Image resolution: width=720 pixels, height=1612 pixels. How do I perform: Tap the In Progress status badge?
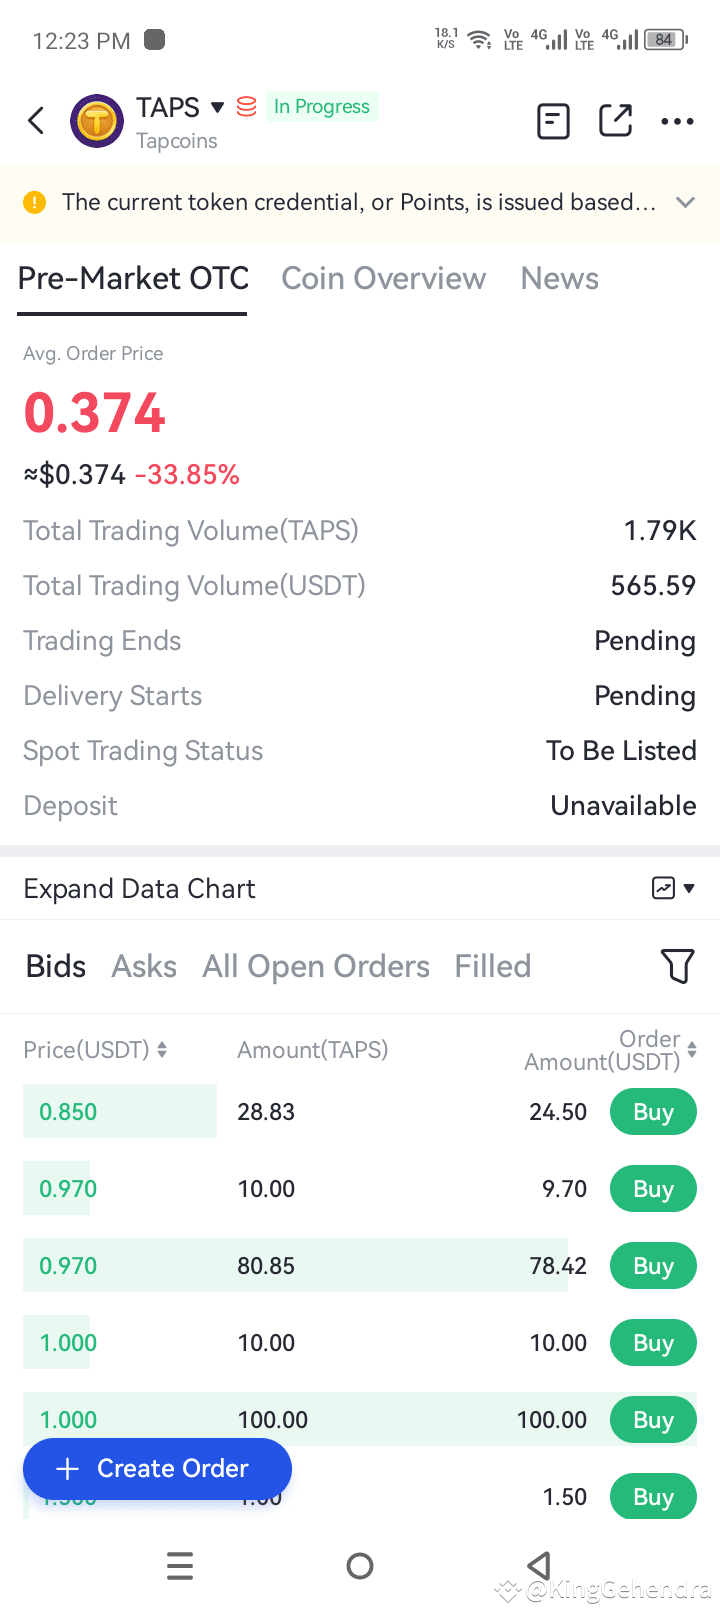[321, 106]
